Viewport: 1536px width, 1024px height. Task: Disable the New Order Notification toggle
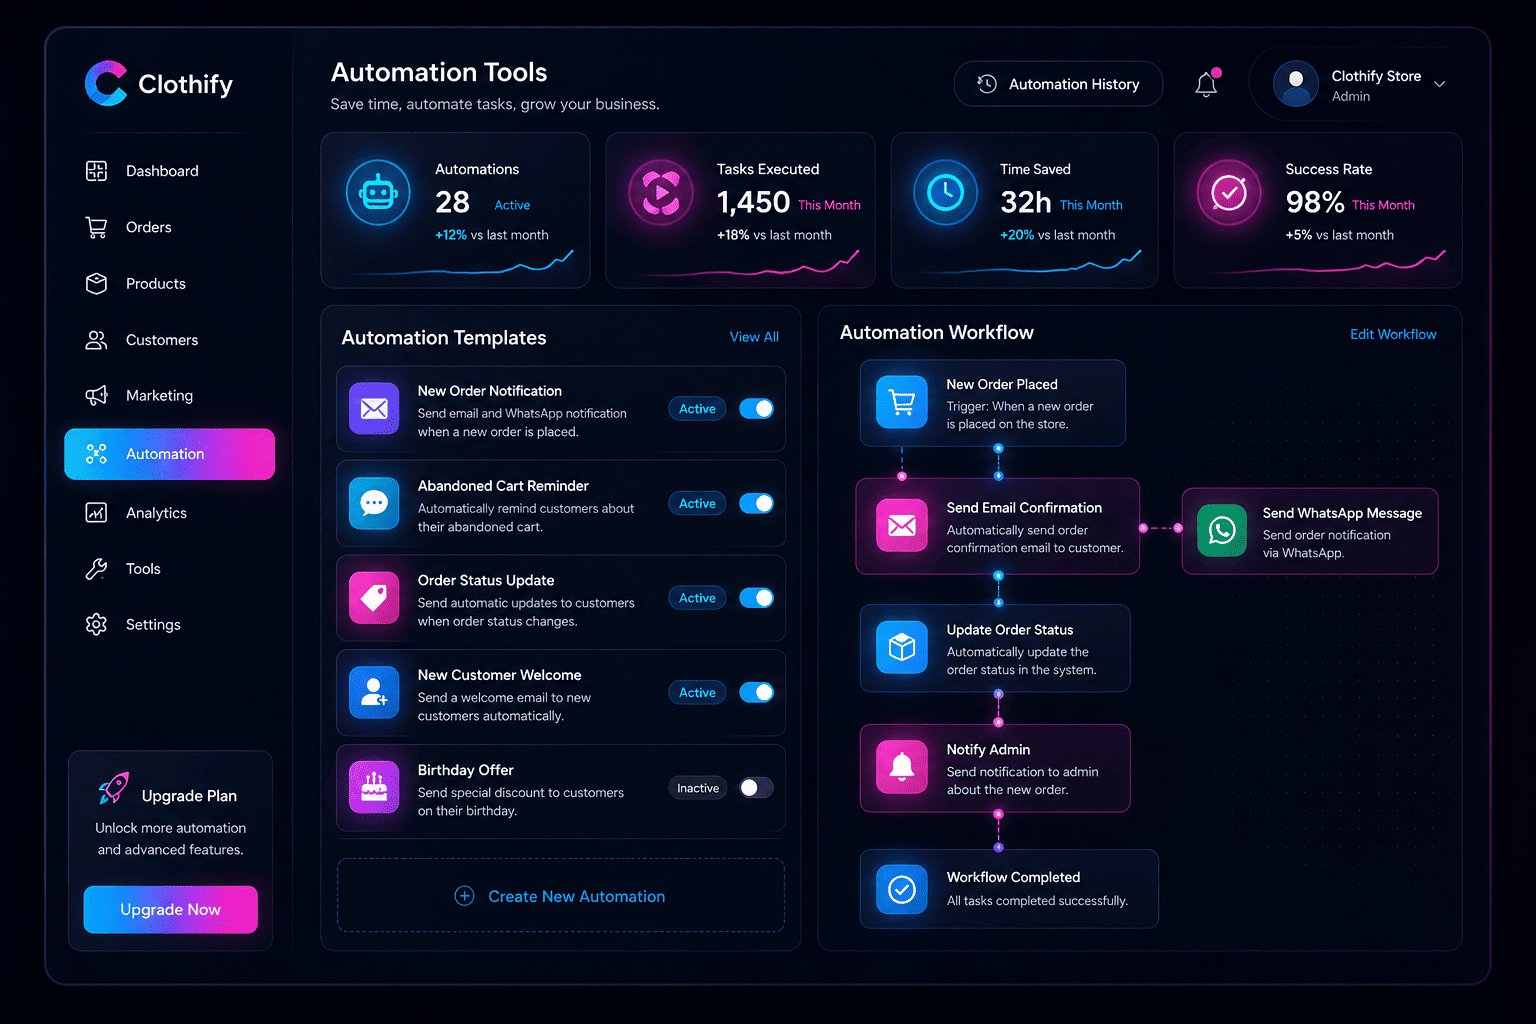tap(756, 408)
